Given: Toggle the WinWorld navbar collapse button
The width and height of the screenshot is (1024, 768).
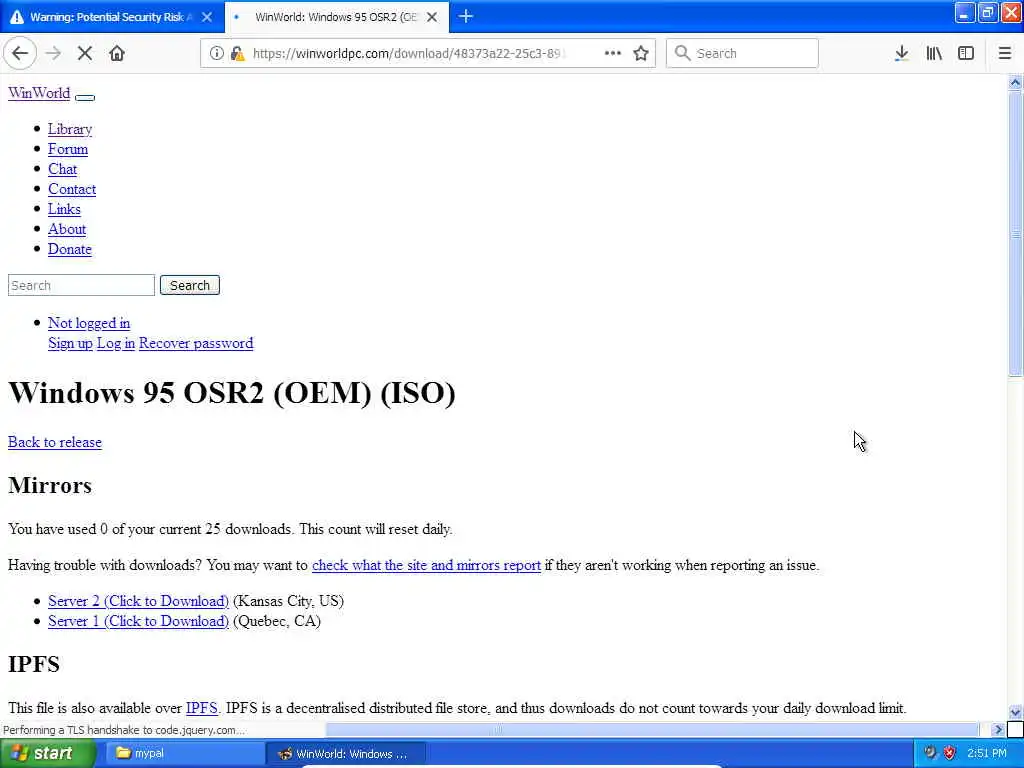Looking at the screenshot, I should [x=85, y=97].
